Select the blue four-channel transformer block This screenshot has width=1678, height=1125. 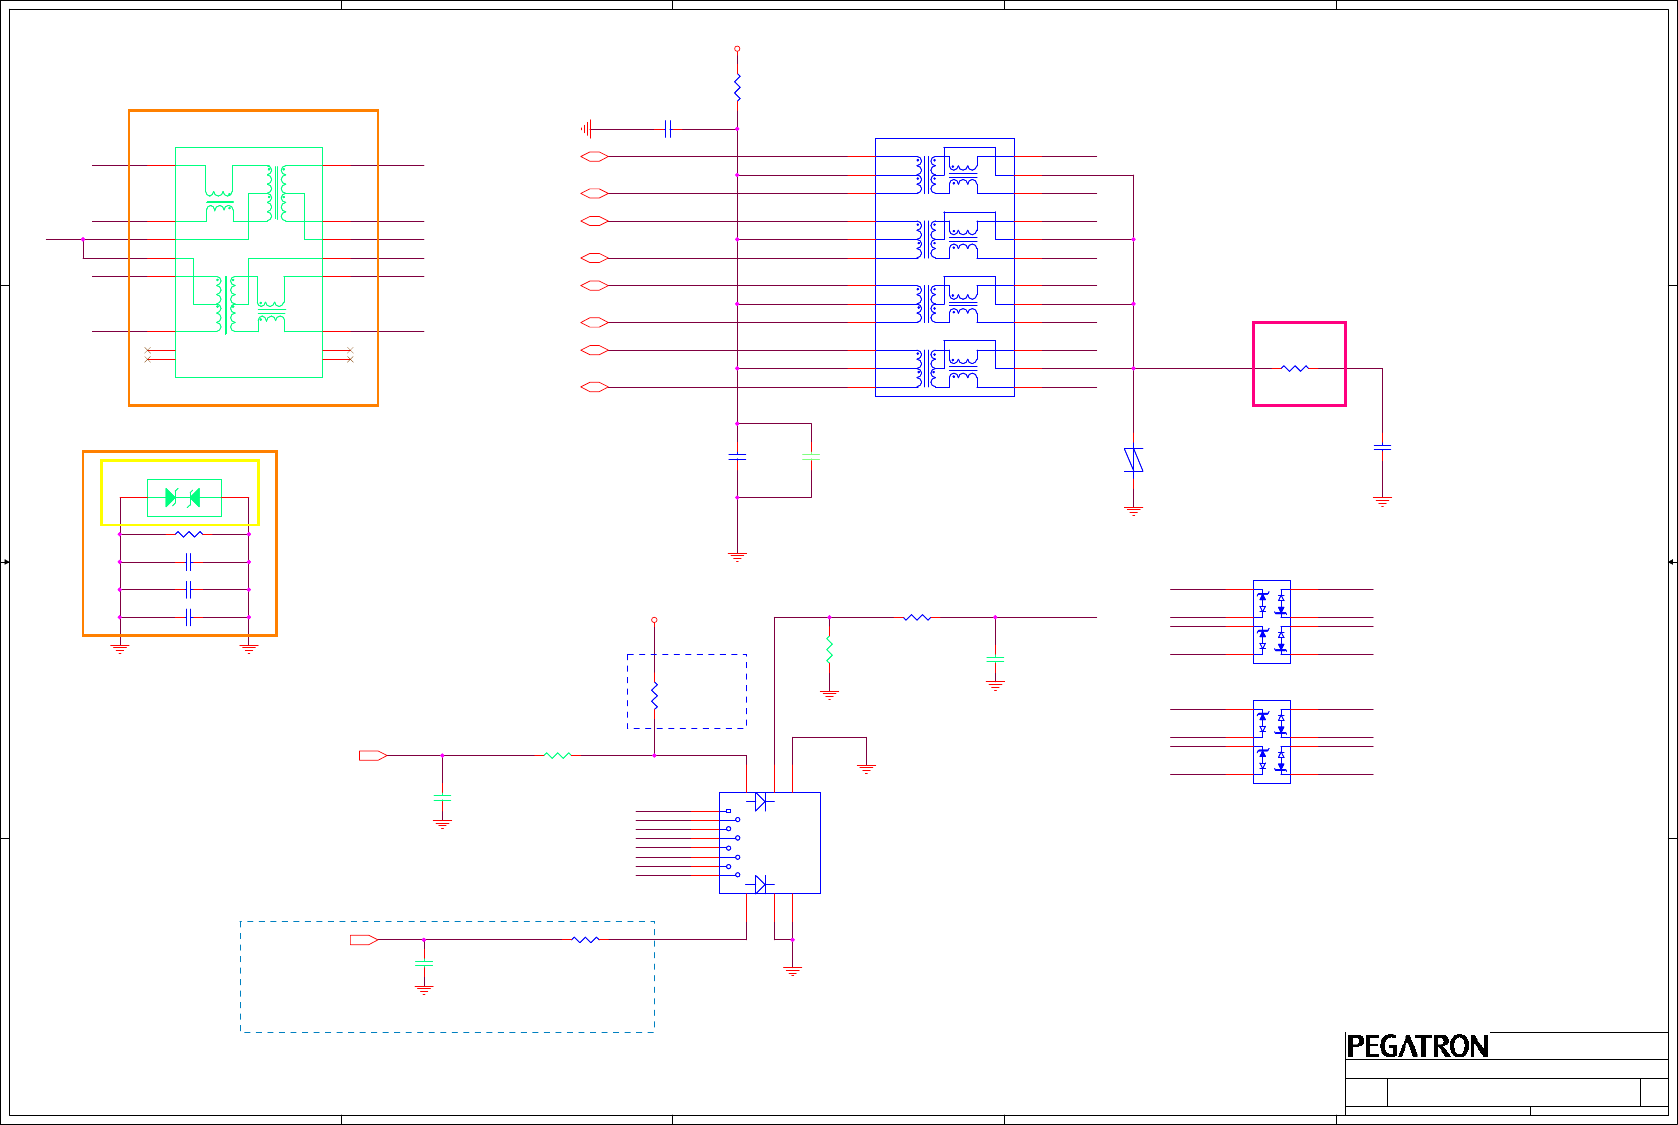[945, 267]
